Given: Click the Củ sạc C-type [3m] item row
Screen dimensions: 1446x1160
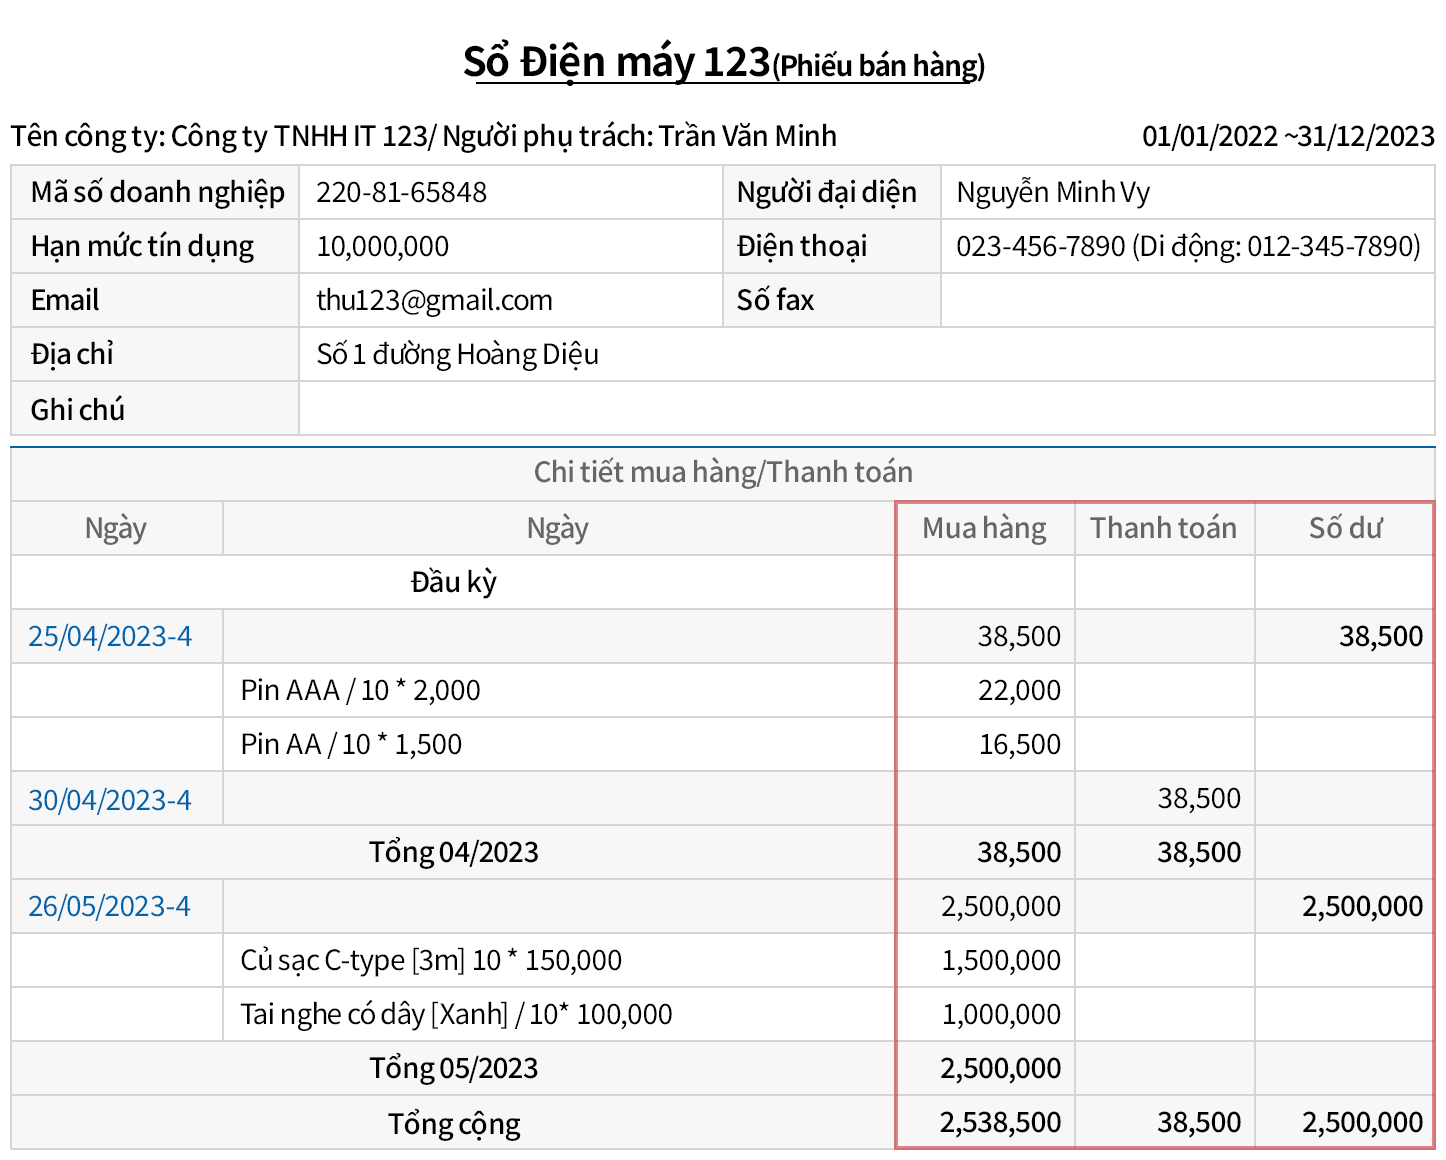Looking at the screenshot, I should [431, 961].
